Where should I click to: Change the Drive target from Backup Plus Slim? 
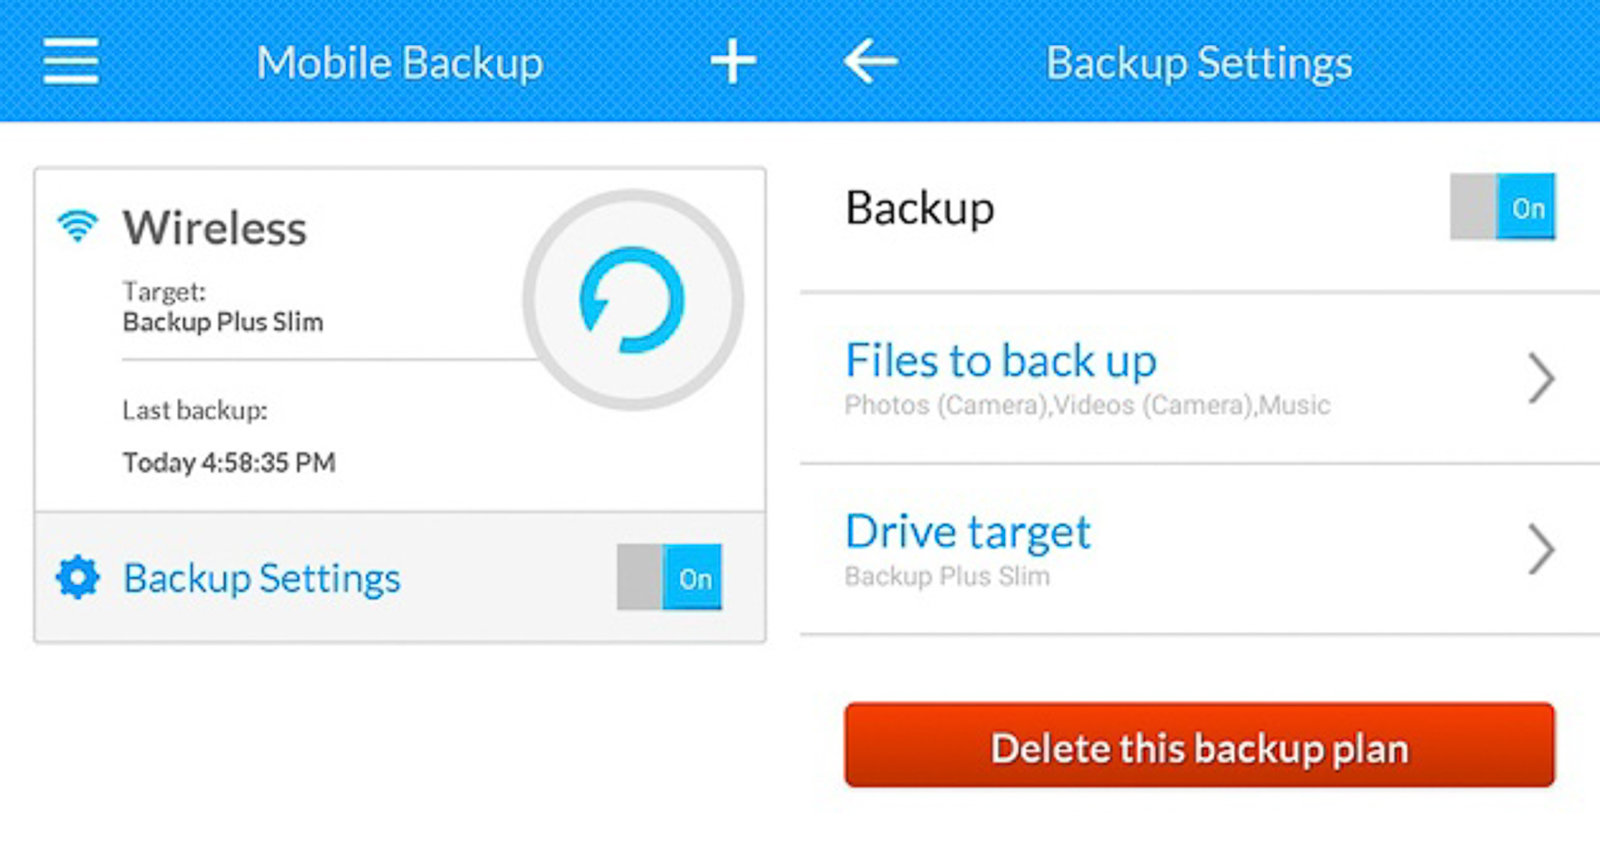[968, 531]
